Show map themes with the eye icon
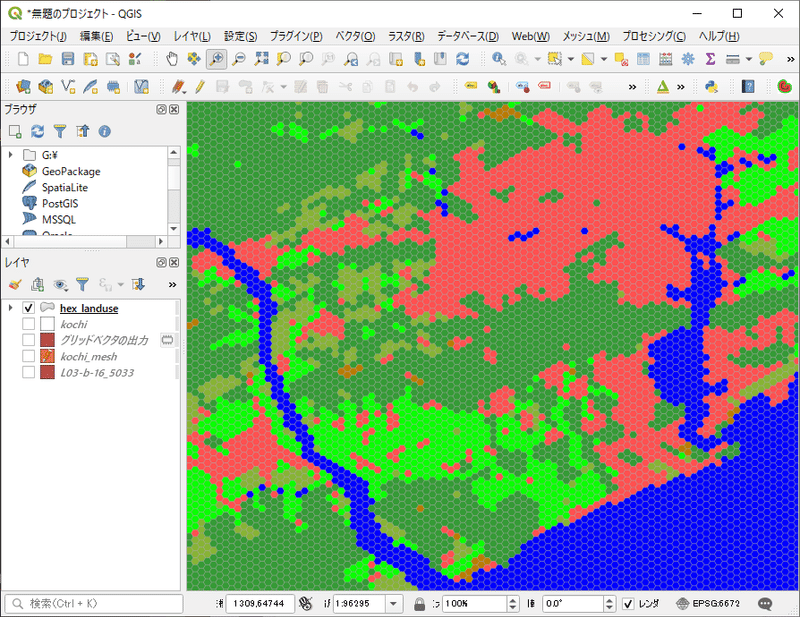The image size is (800, 617). (x=60, y=284)
